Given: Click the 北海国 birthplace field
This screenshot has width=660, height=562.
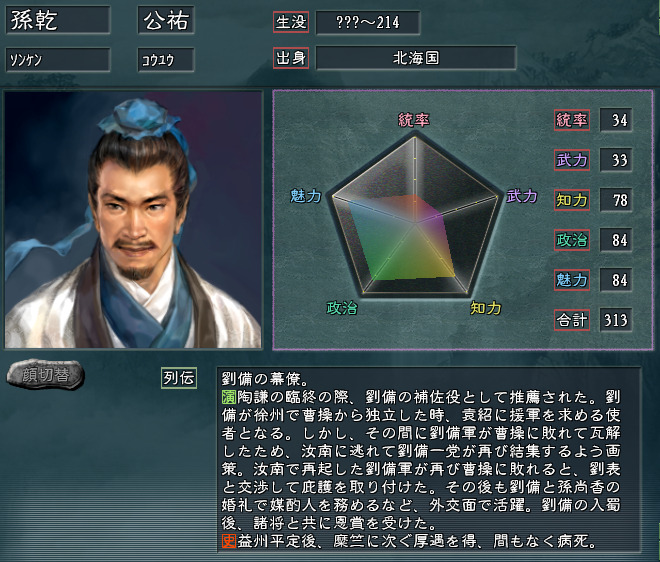Looking at the screenshot, I should tap(416, 58).
